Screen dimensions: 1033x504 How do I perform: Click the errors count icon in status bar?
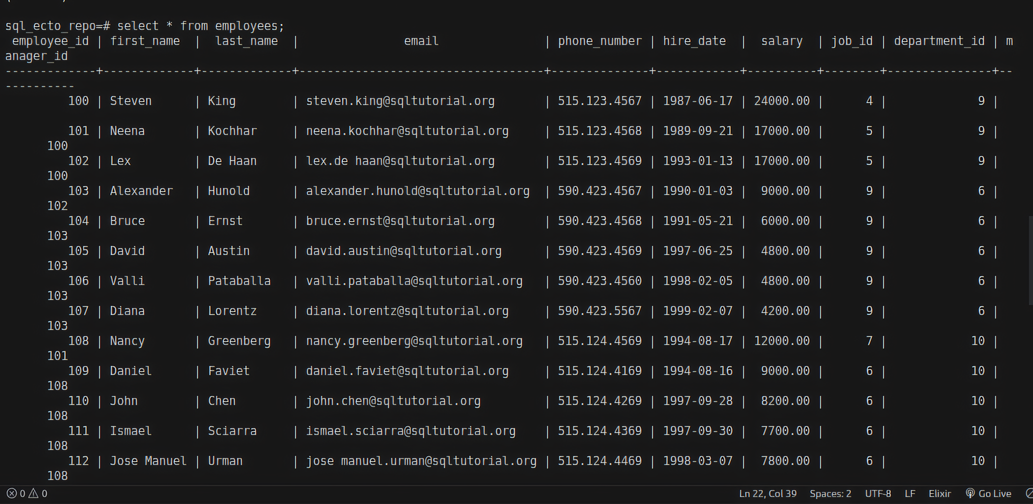(x=11, y=494)
